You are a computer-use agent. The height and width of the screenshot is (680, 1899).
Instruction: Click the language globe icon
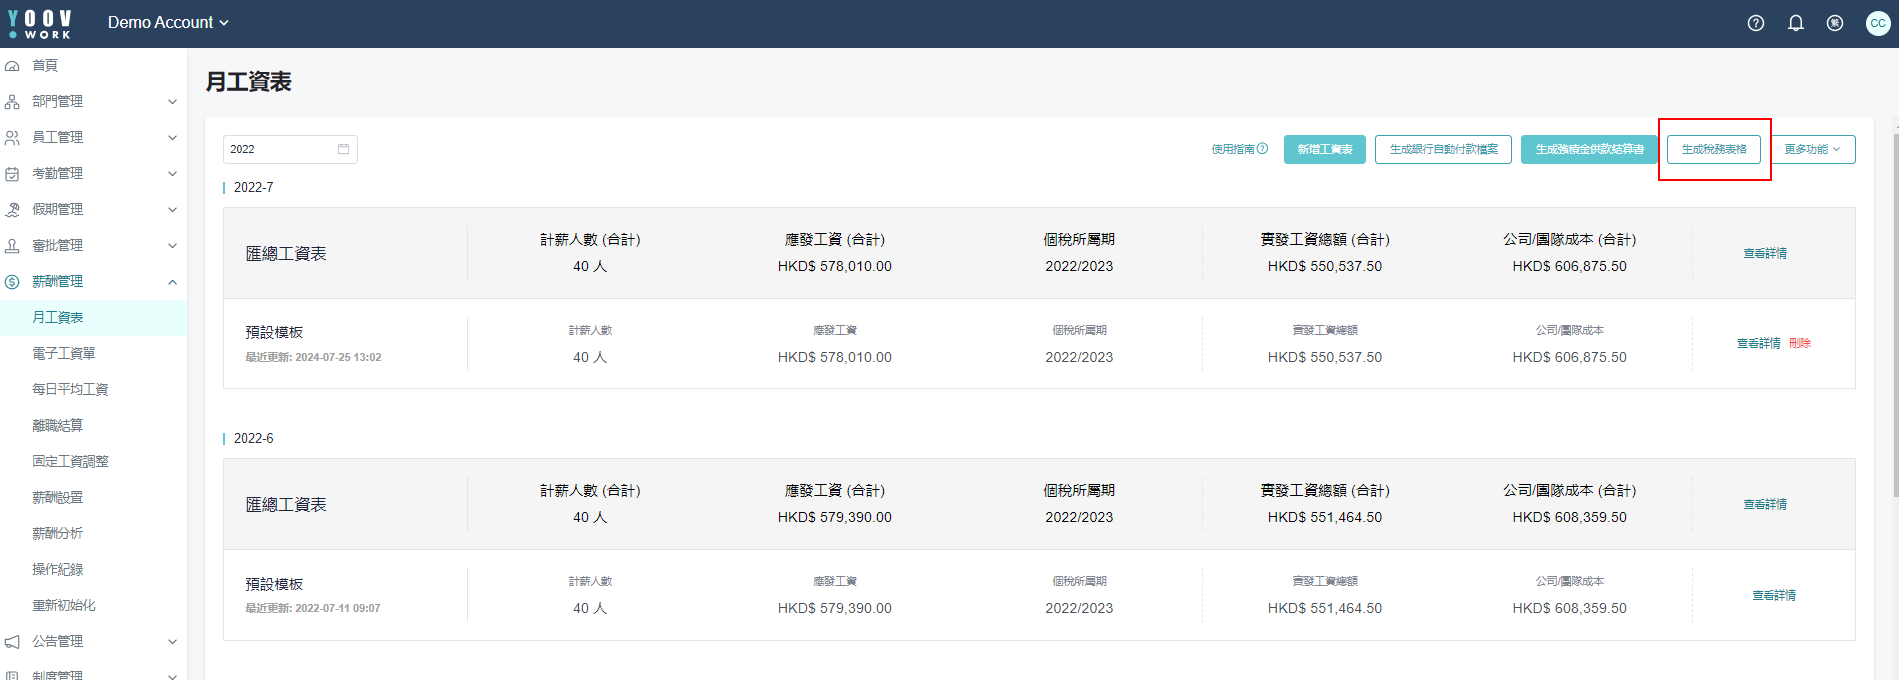click(x=1835, y=23)
